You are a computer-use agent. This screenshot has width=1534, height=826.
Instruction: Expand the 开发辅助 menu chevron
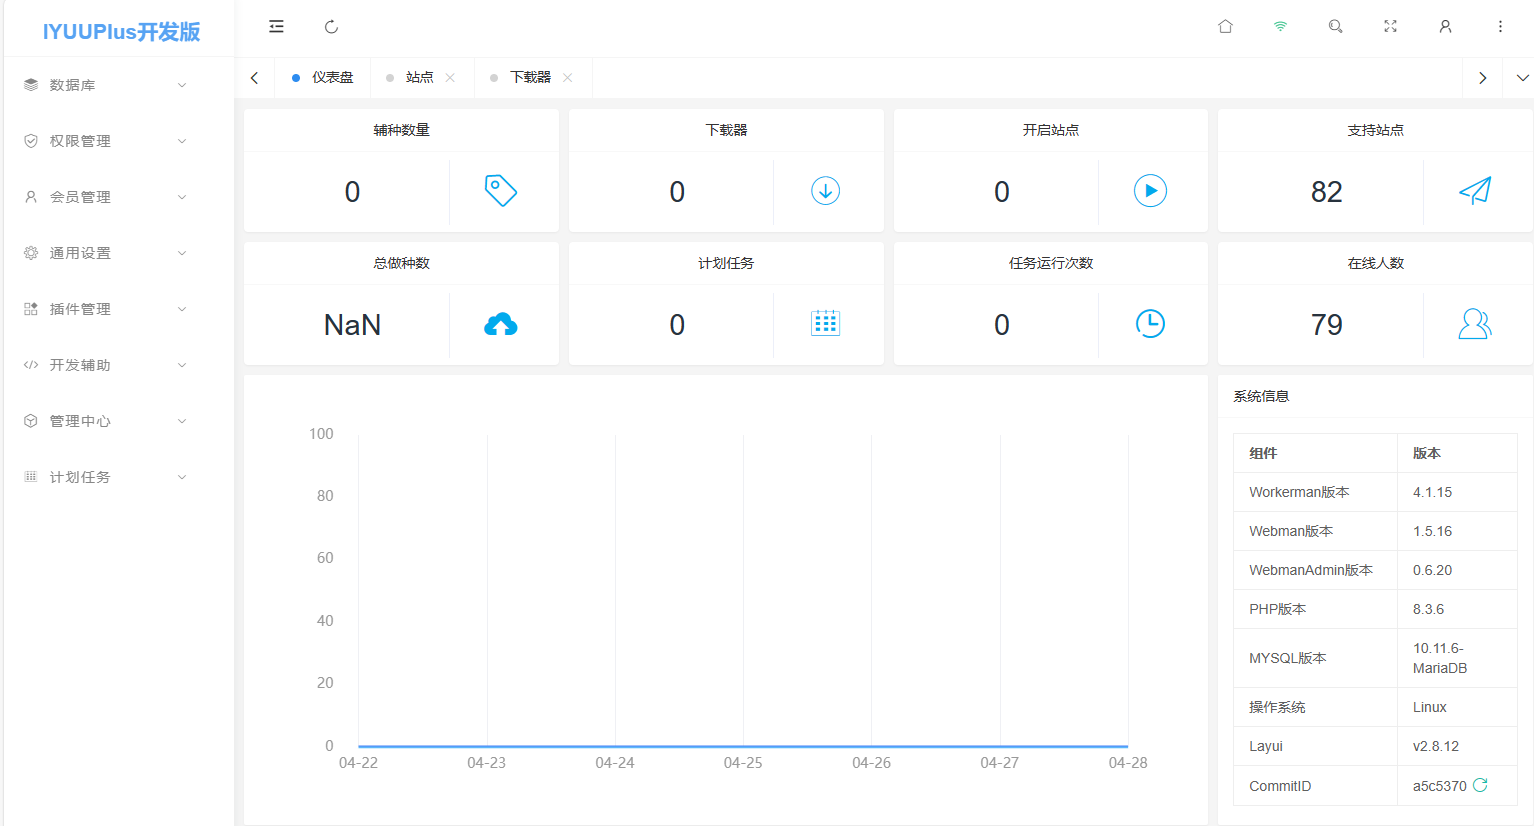[x=182, y=365]
